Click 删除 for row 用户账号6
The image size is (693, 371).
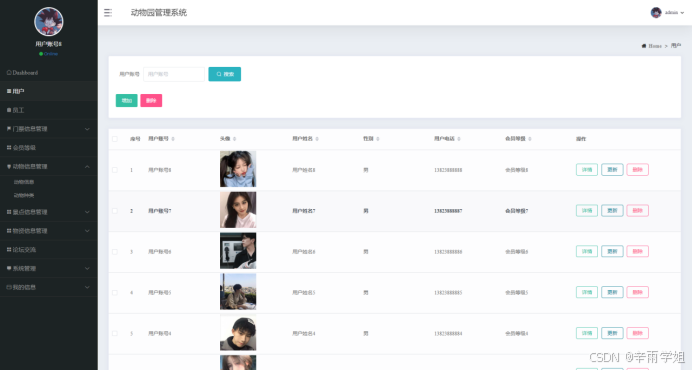pyautogui.click(x=637, y=251)
